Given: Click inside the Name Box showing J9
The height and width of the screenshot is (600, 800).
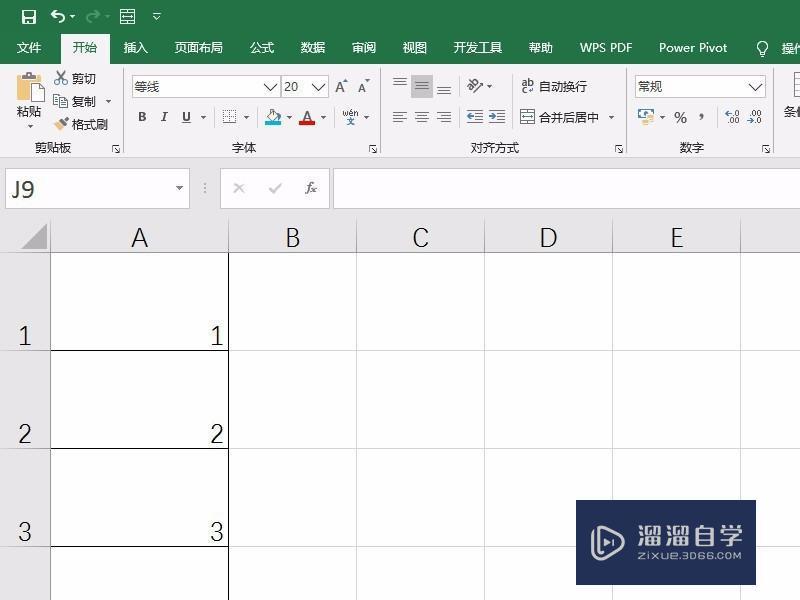Looking at the screenshot, I should [x=80, y=188].
